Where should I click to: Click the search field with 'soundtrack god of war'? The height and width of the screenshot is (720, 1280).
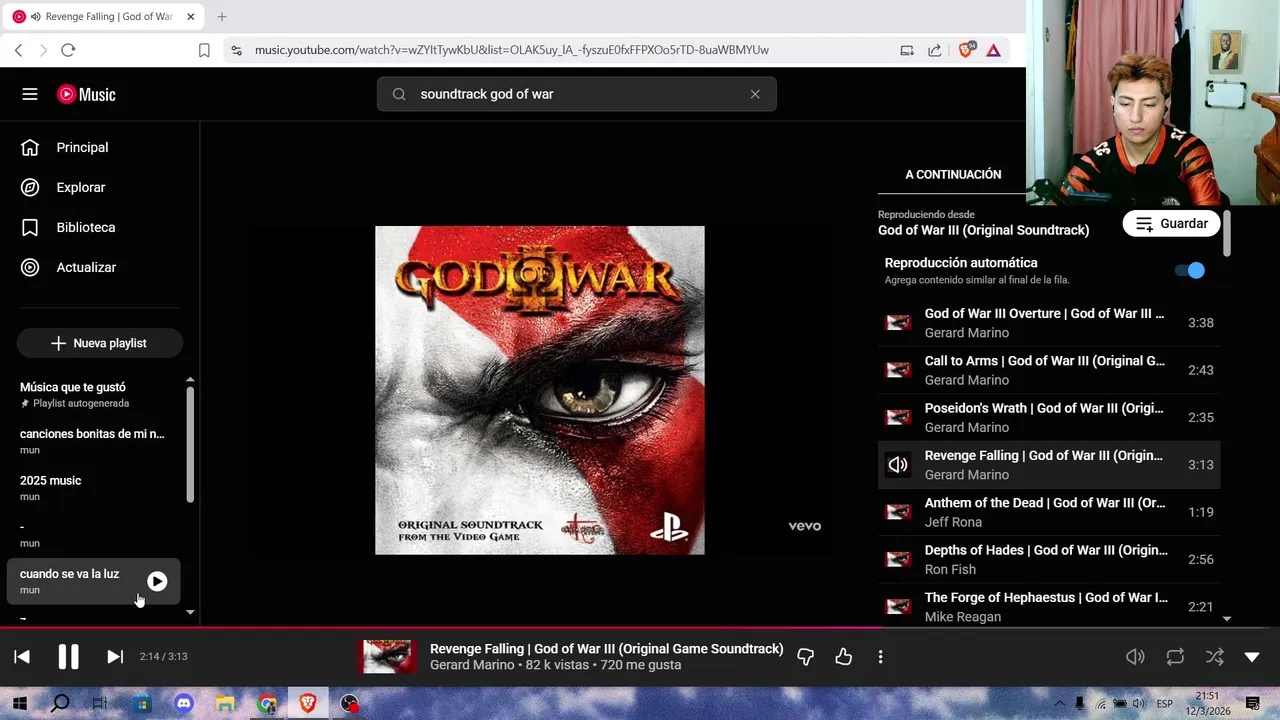click(x=576, y=94)
